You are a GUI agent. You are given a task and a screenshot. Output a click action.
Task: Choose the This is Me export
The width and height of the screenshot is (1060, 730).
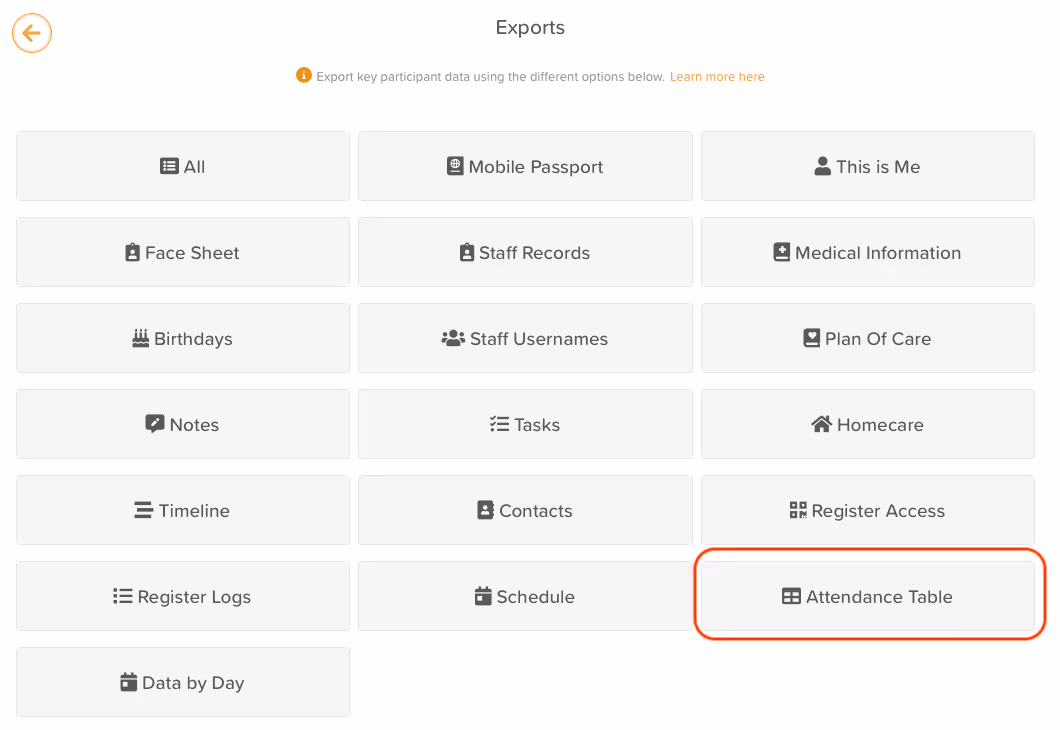(867, 166)
